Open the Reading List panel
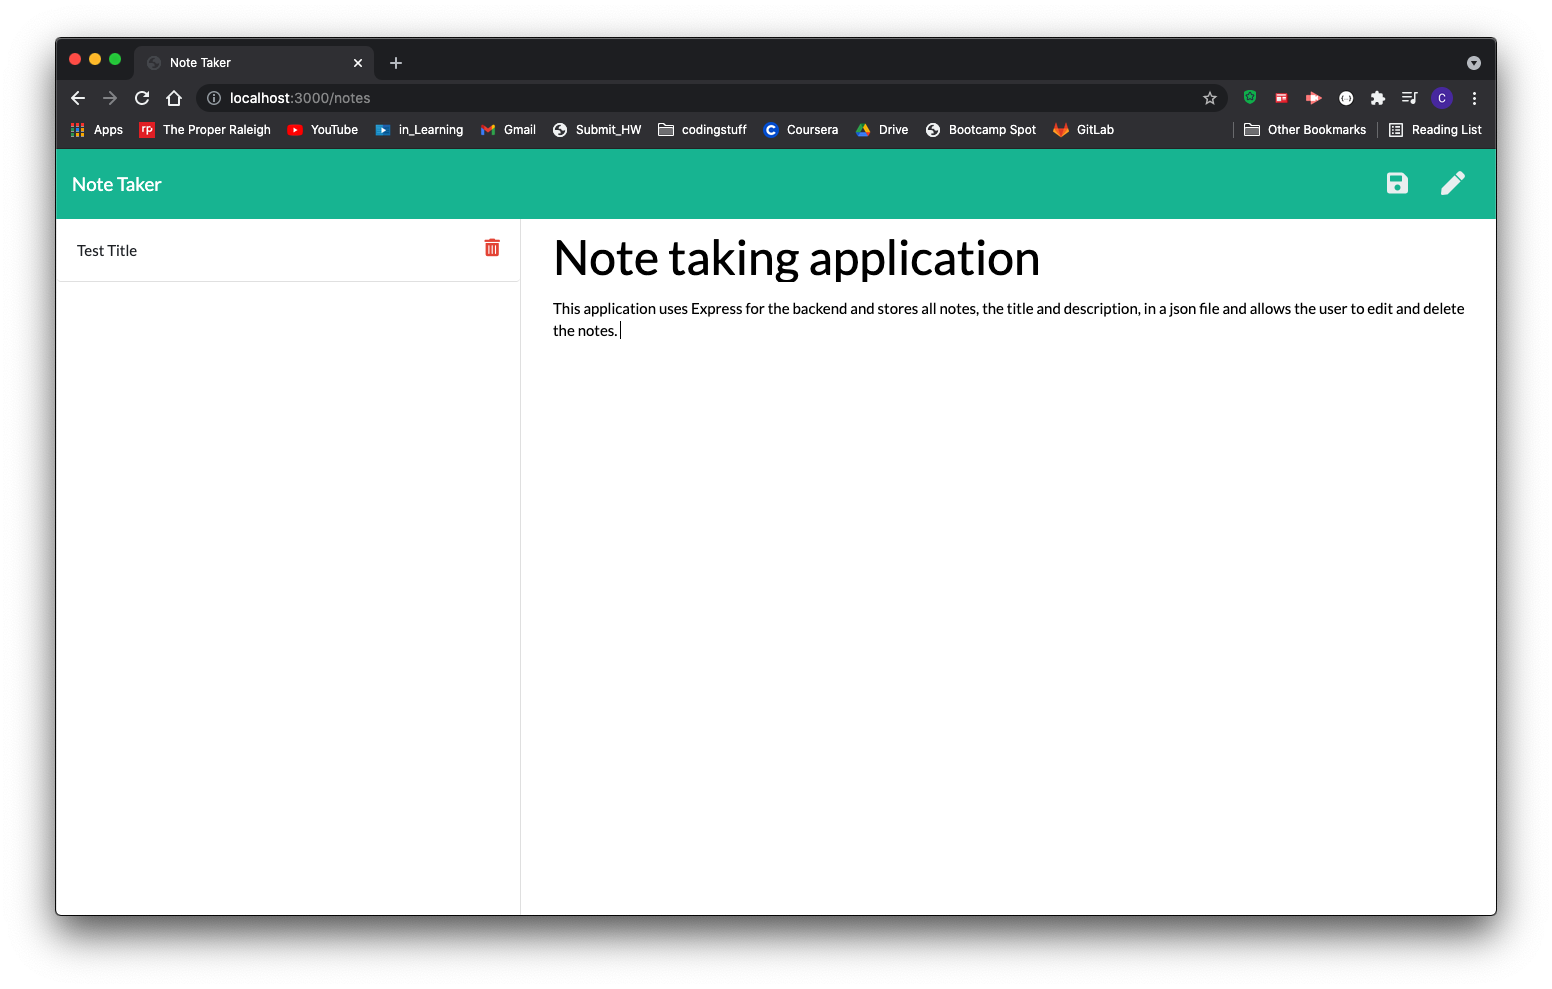The height and width of the screenshot is (989, 1552). [1436, 130]
